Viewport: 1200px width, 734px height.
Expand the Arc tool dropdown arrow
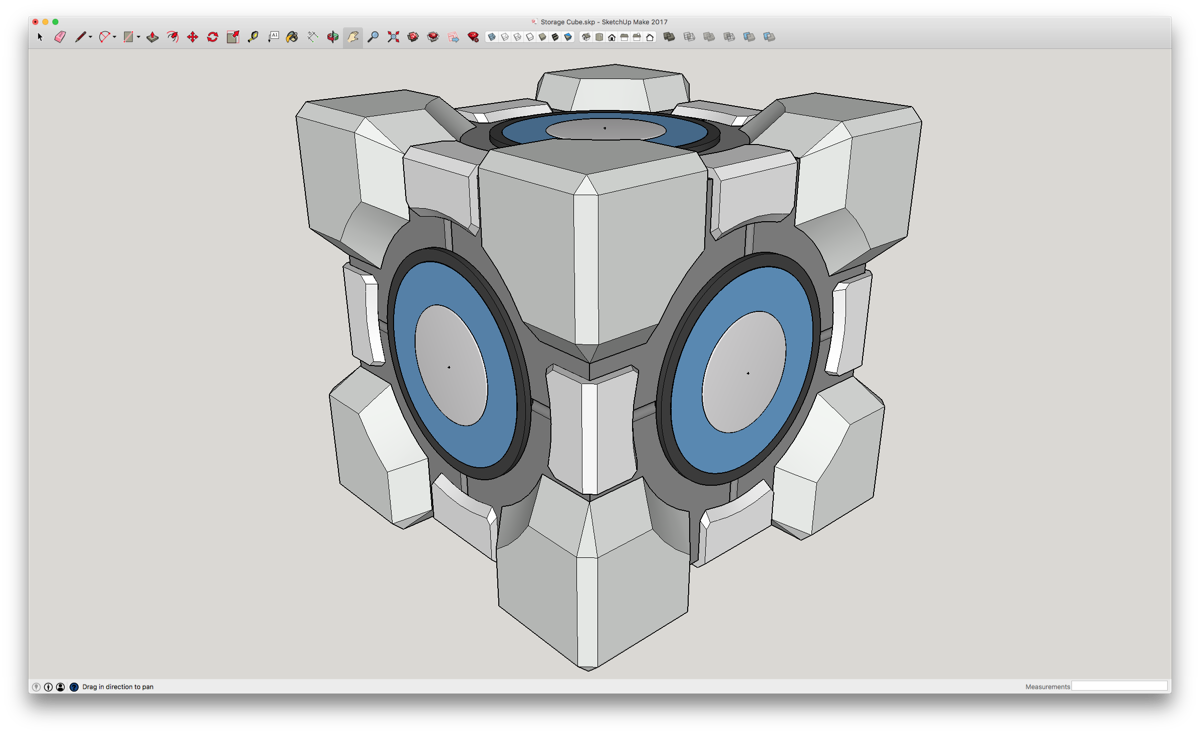(114, 37)
